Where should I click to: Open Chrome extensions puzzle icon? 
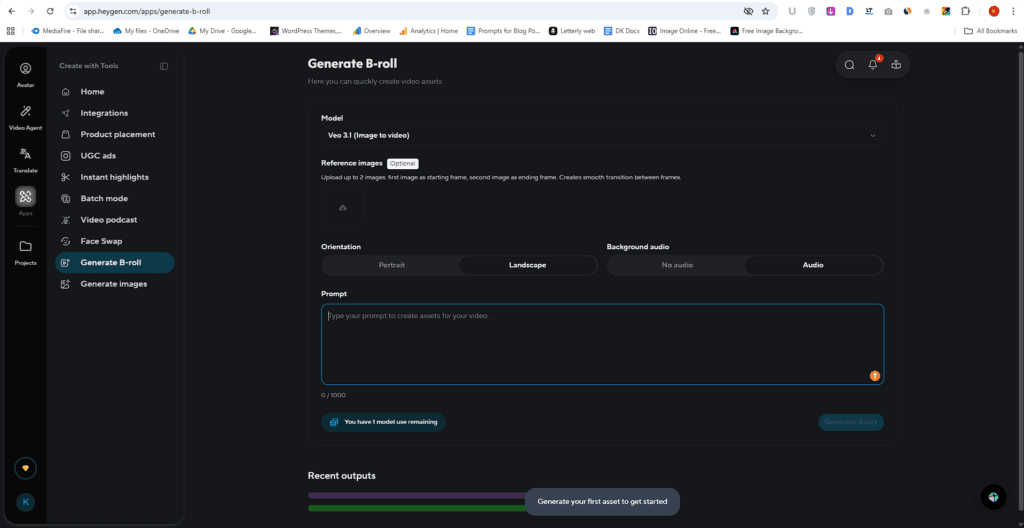[965, 11]
